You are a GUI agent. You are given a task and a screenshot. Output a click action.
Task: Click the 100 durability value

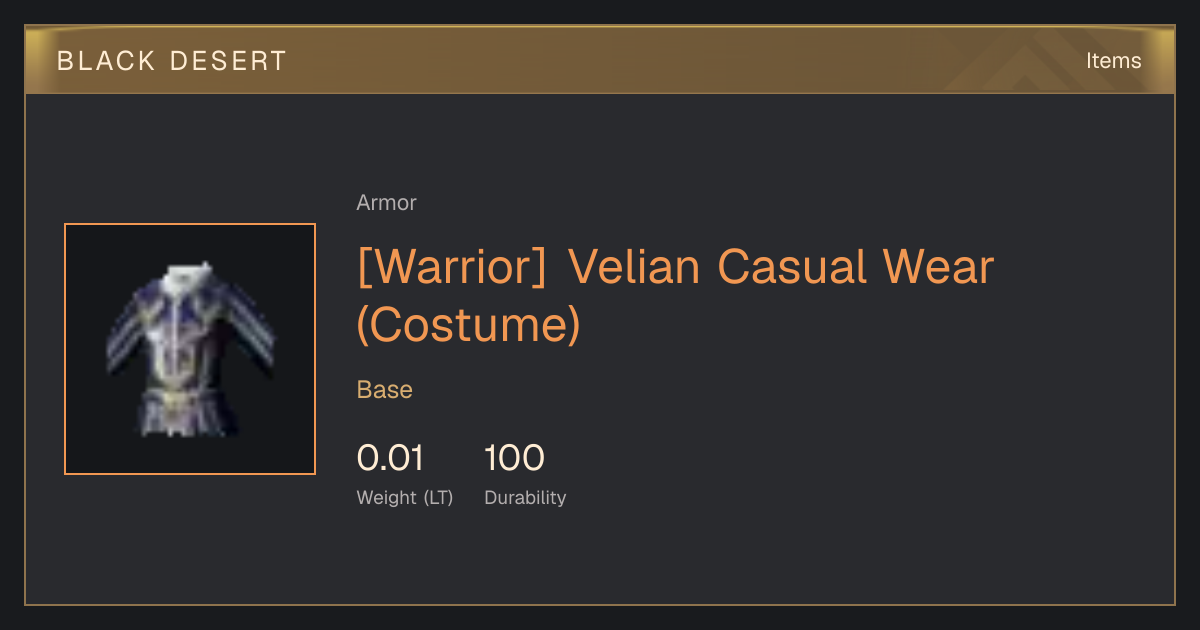[514, 458]
